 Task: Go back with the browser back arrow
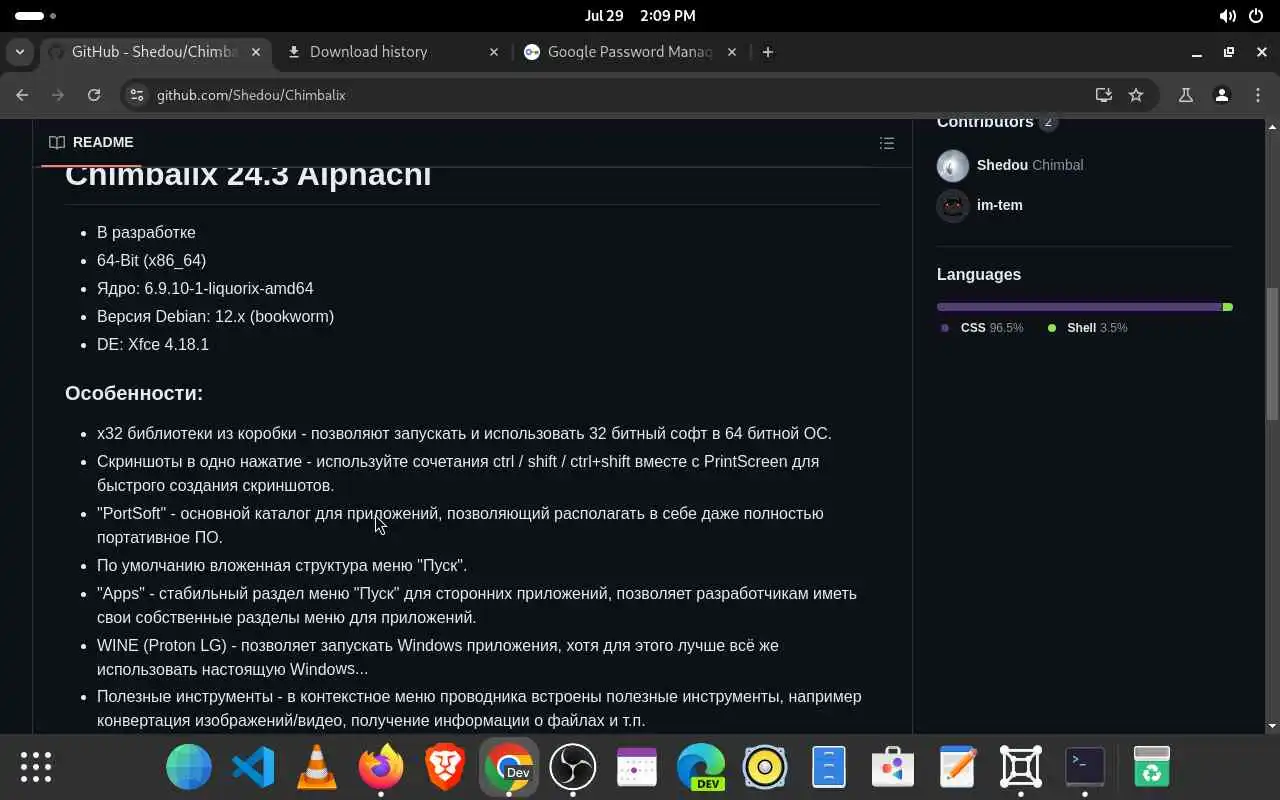click(22, 95)
